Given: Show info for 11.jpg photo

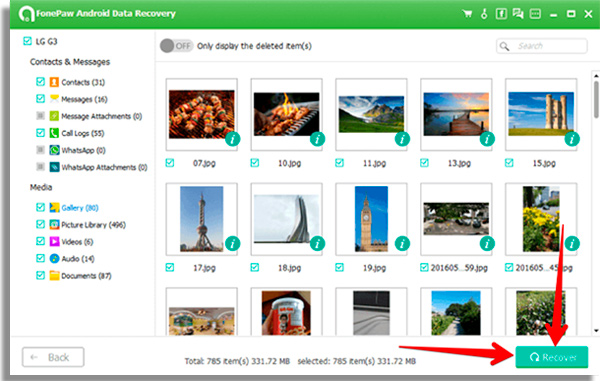Looking at the screenshot, I should pos(402,139).
